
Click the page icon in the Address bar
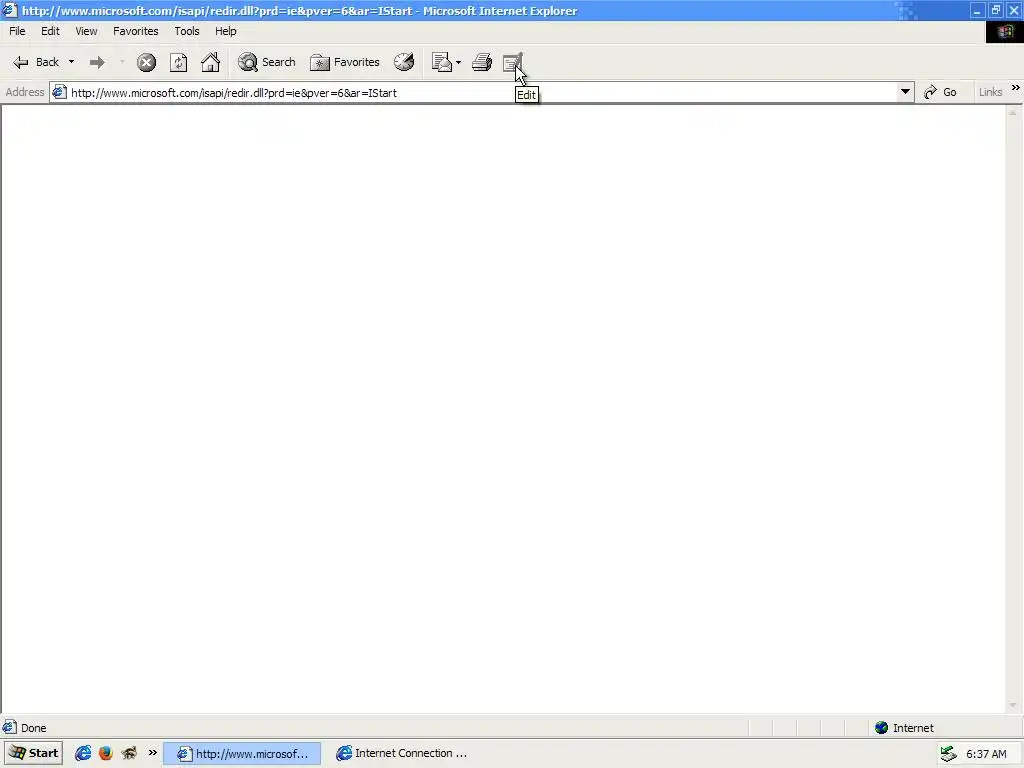tap(59, 92)
